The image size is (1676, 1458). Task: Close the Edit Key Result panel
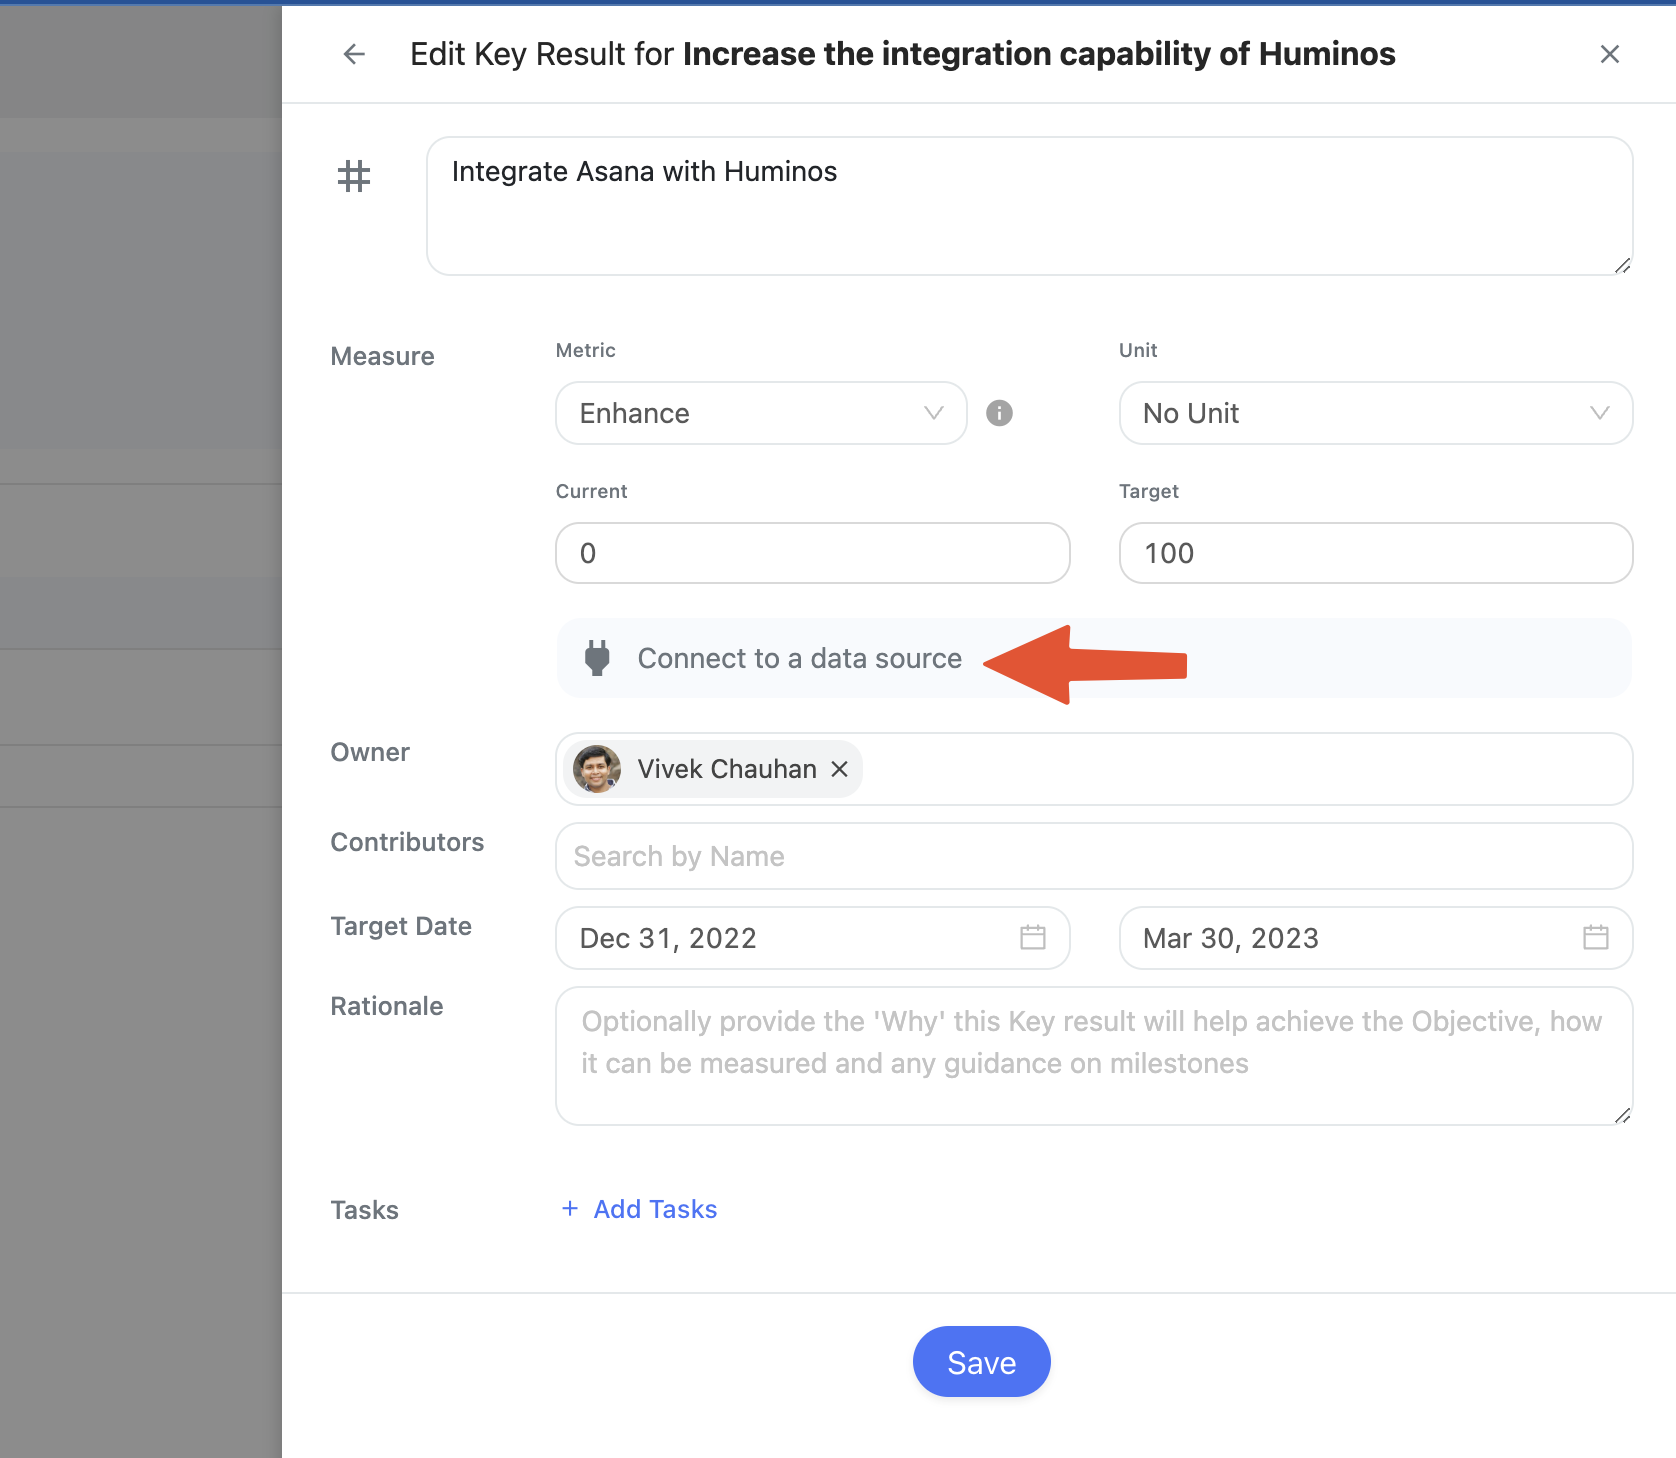(x=1609, y=54)
